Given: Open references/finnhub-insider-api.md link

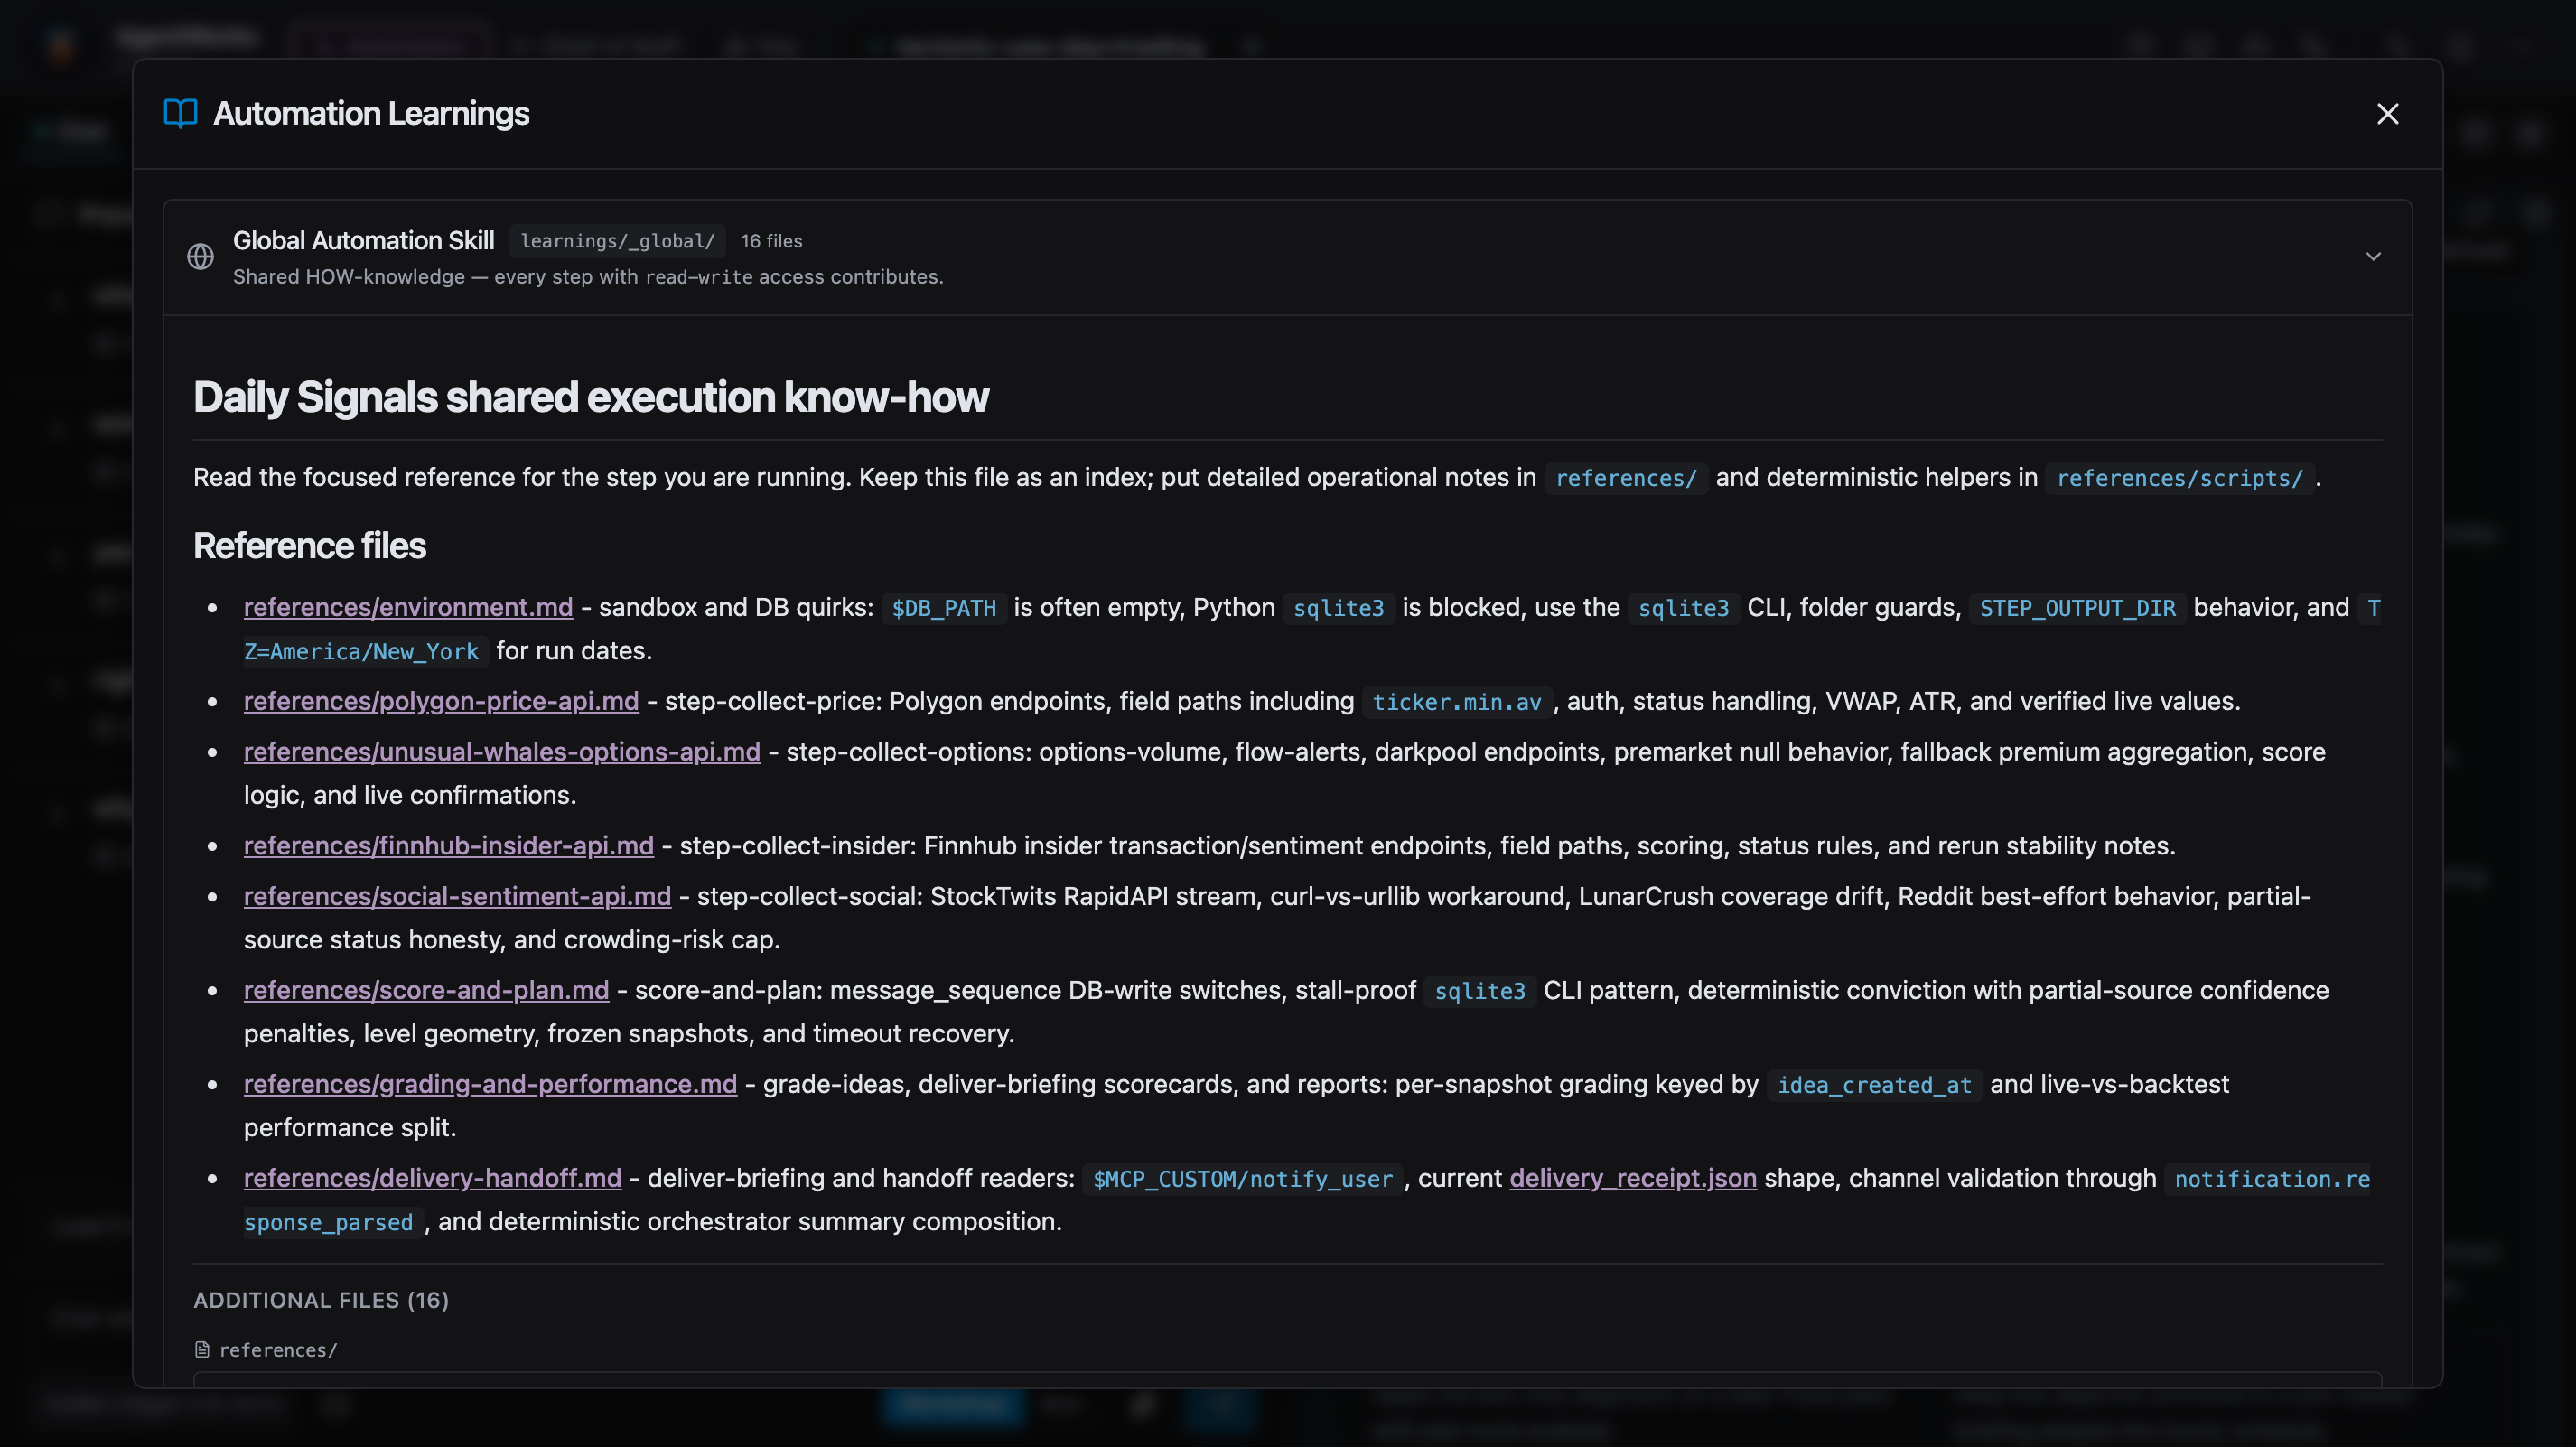Looking at the screenshot, I should click(x=449, y=845).
